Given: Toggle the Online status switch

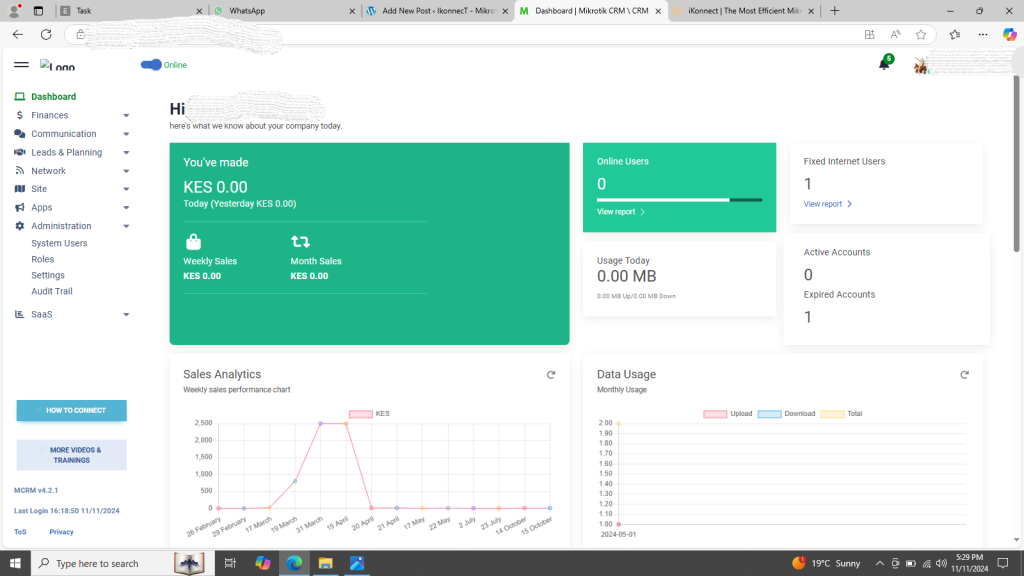Looking at the screenshot, I should (149, 64).
